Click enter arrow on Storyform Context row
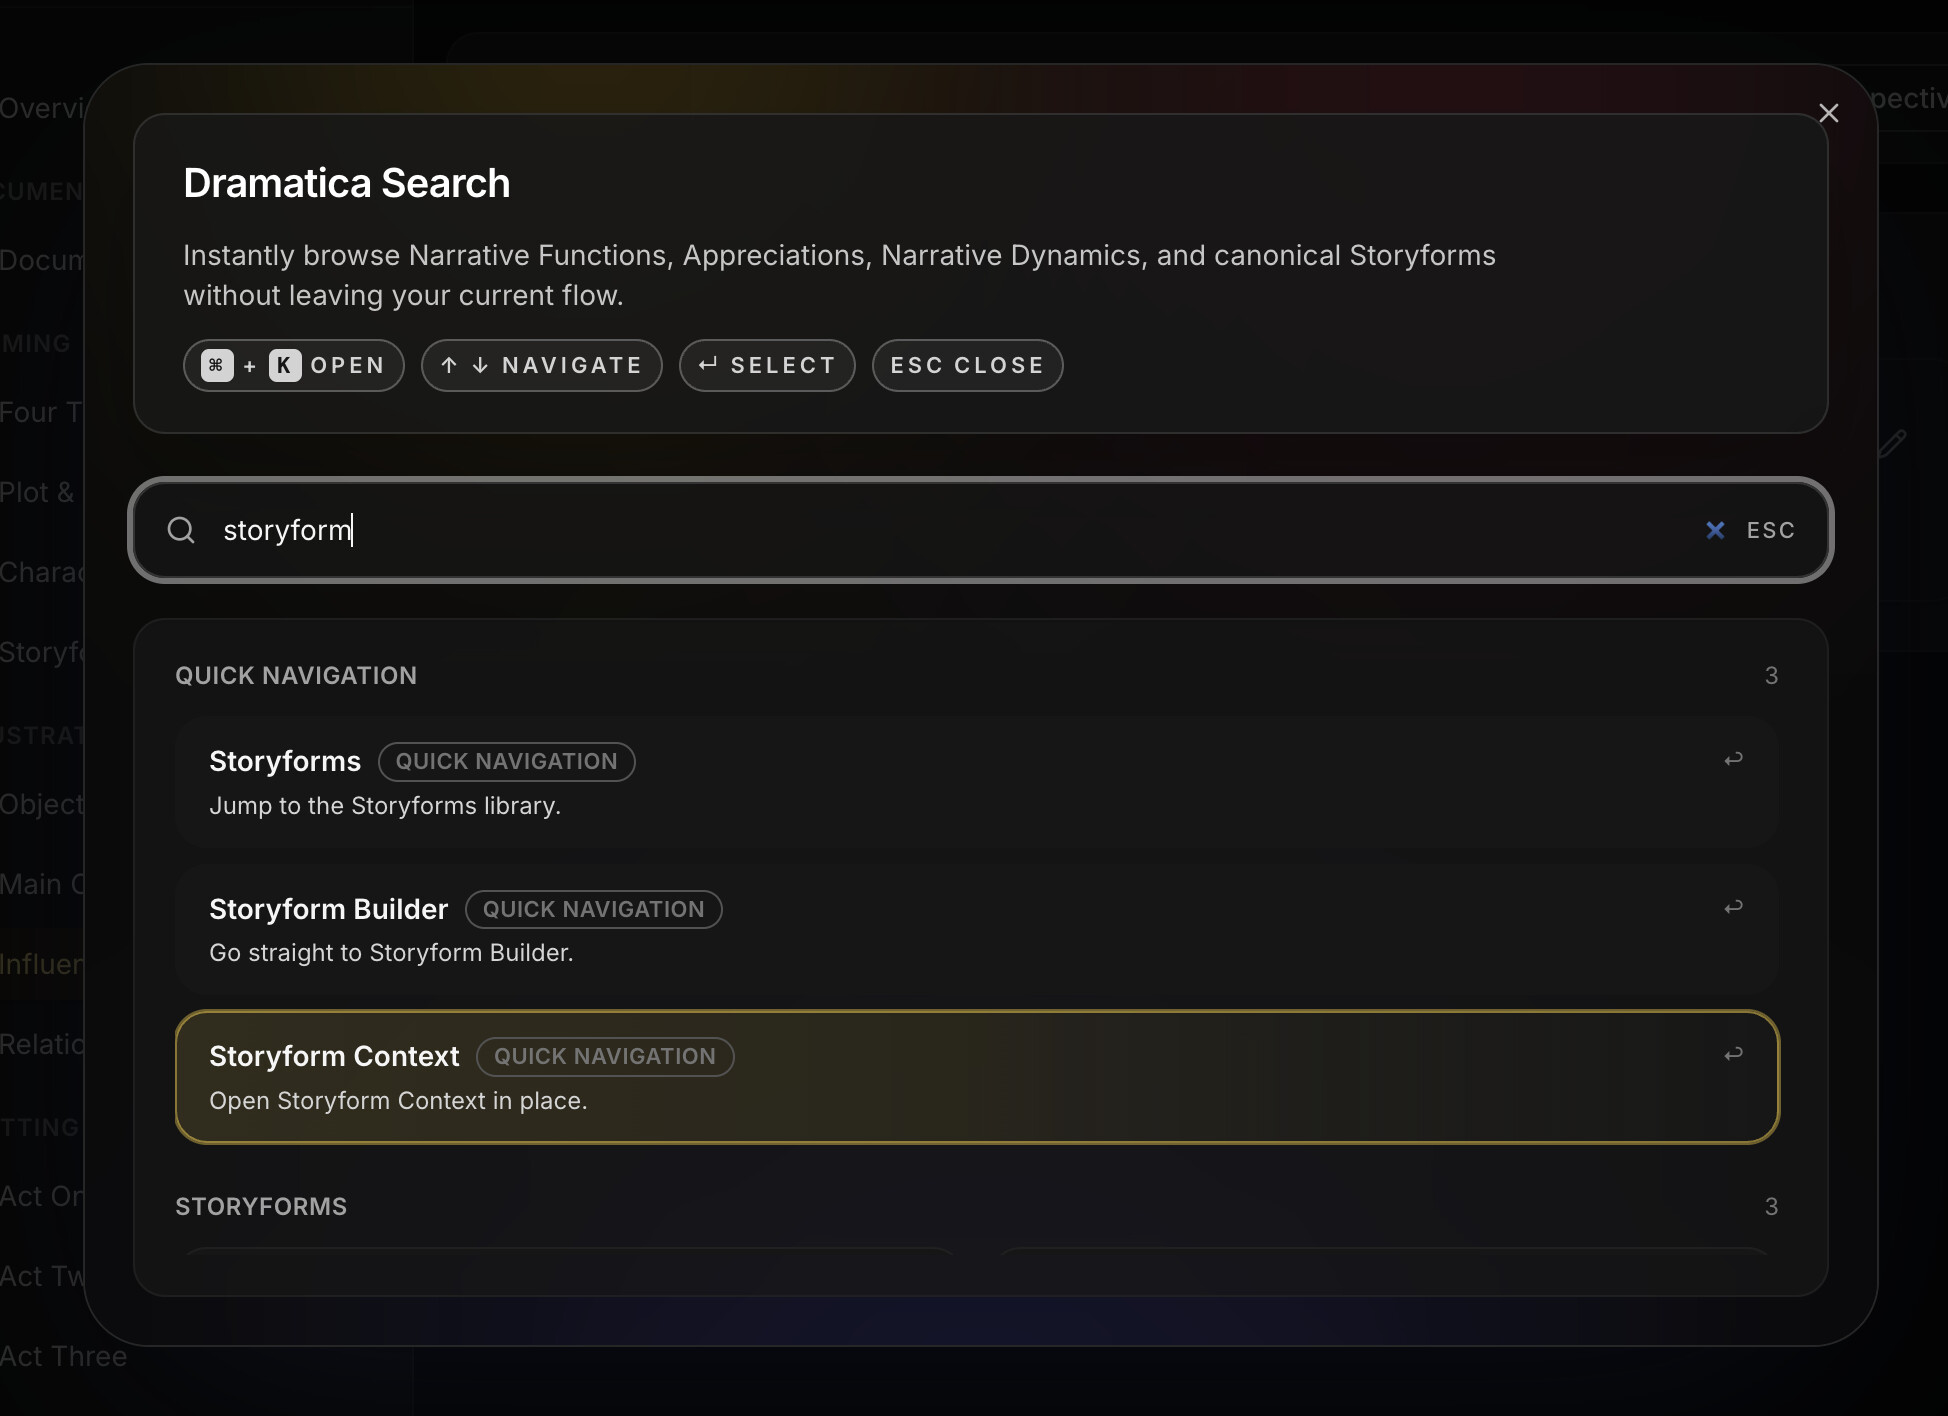 click(1733, 1055)
